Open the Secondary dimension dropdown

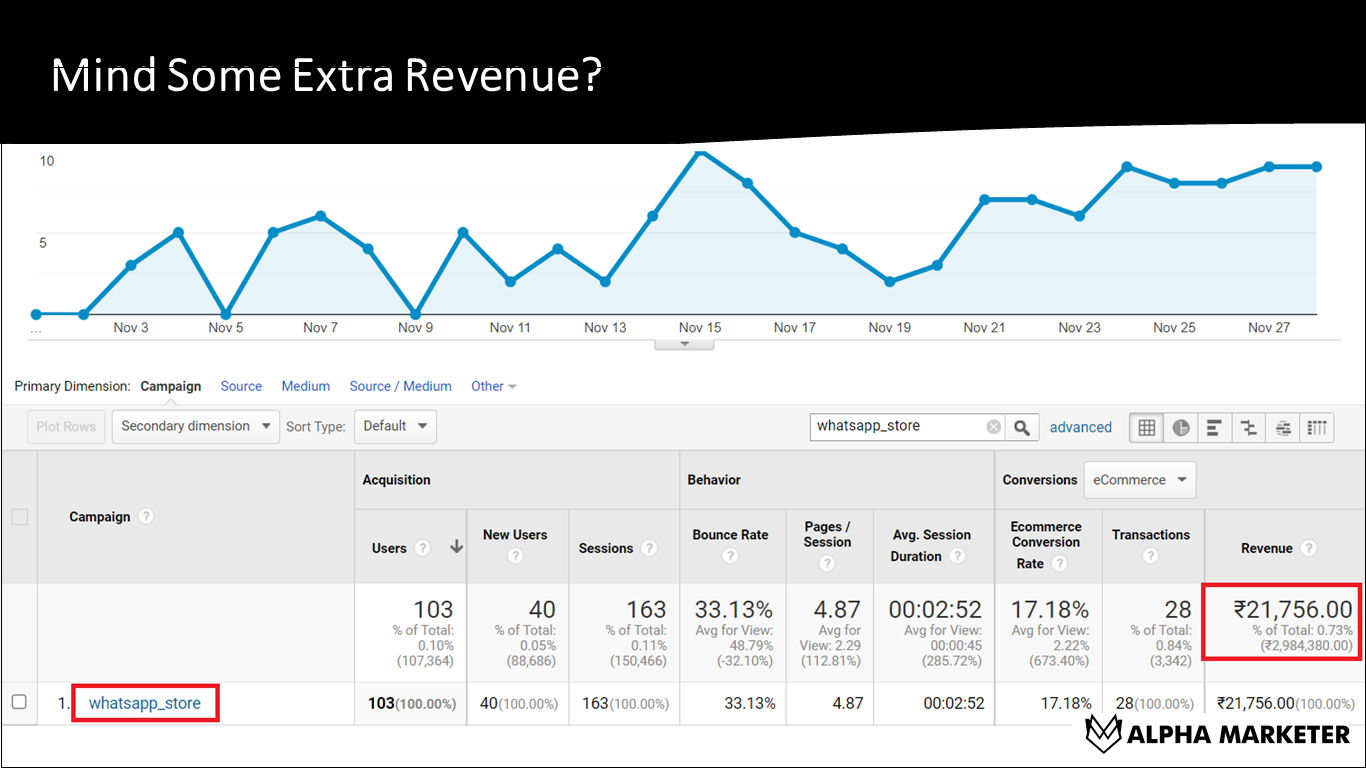195,426
